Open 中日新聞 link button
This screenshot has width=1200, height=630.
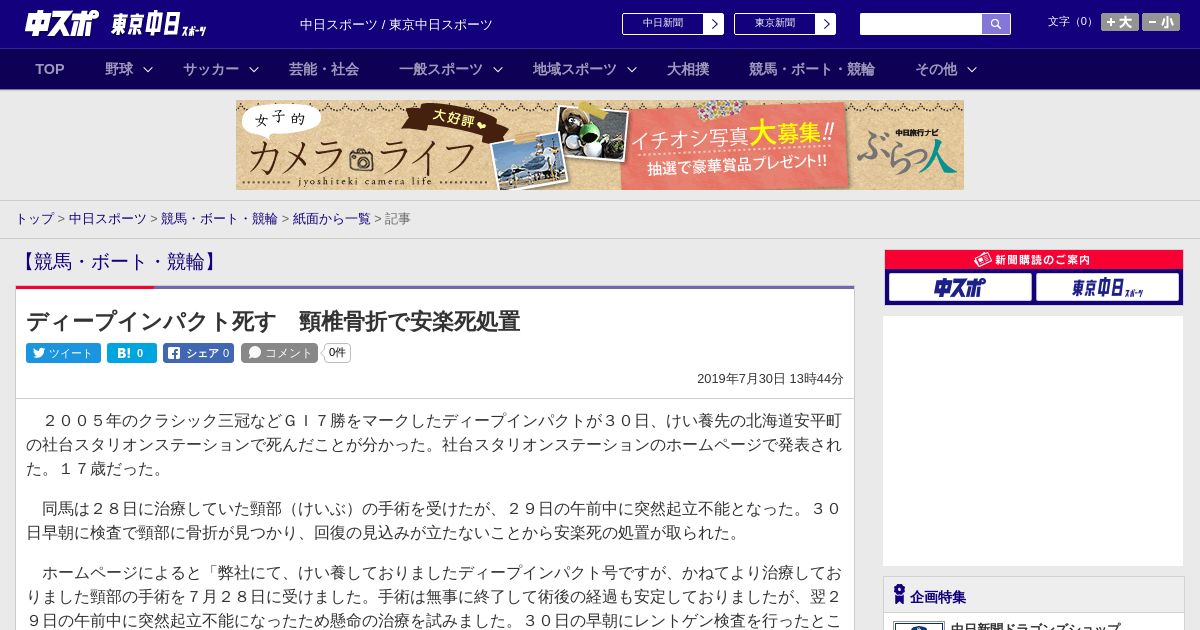(x=673, y=24)
